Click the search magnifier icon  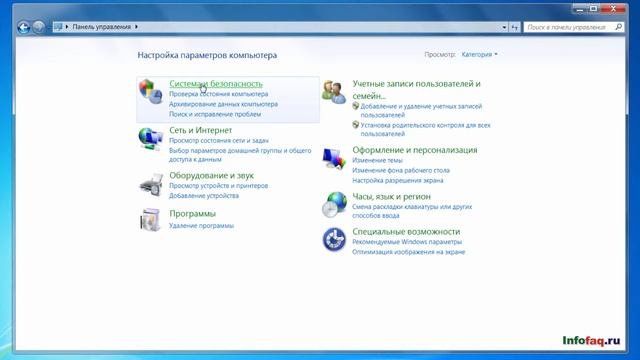tap(618, 27)
